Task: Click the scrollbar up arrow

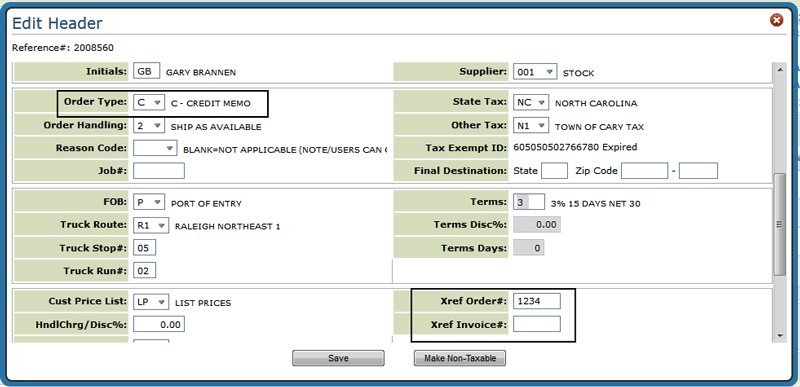Action: [x=780, y=69]
